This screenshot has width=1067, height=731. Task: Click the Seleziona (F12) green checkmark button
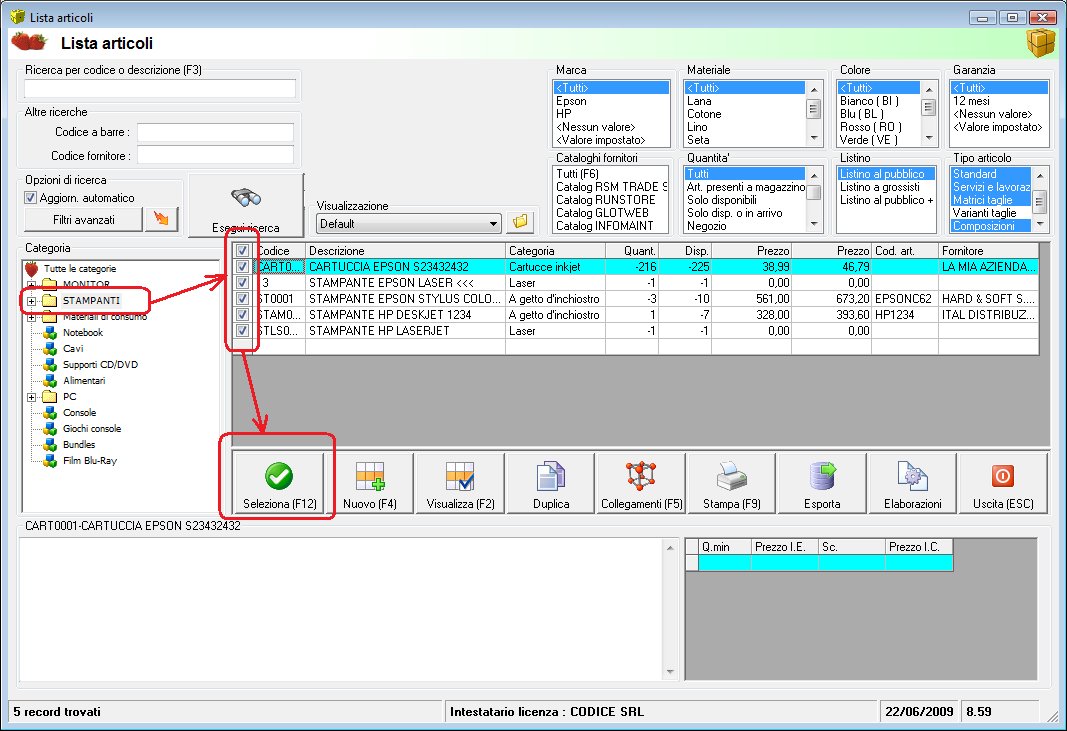click(x=279, y=483)
